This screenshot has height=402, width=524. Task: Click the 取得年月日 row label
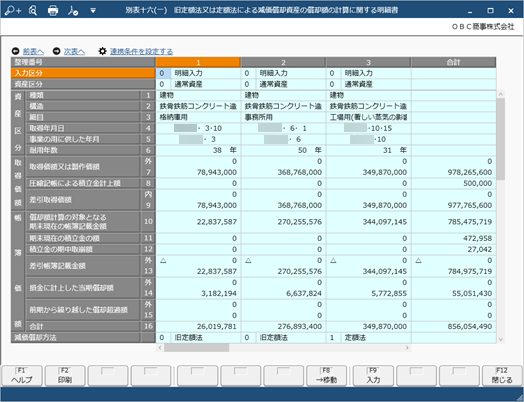(83, 128)
